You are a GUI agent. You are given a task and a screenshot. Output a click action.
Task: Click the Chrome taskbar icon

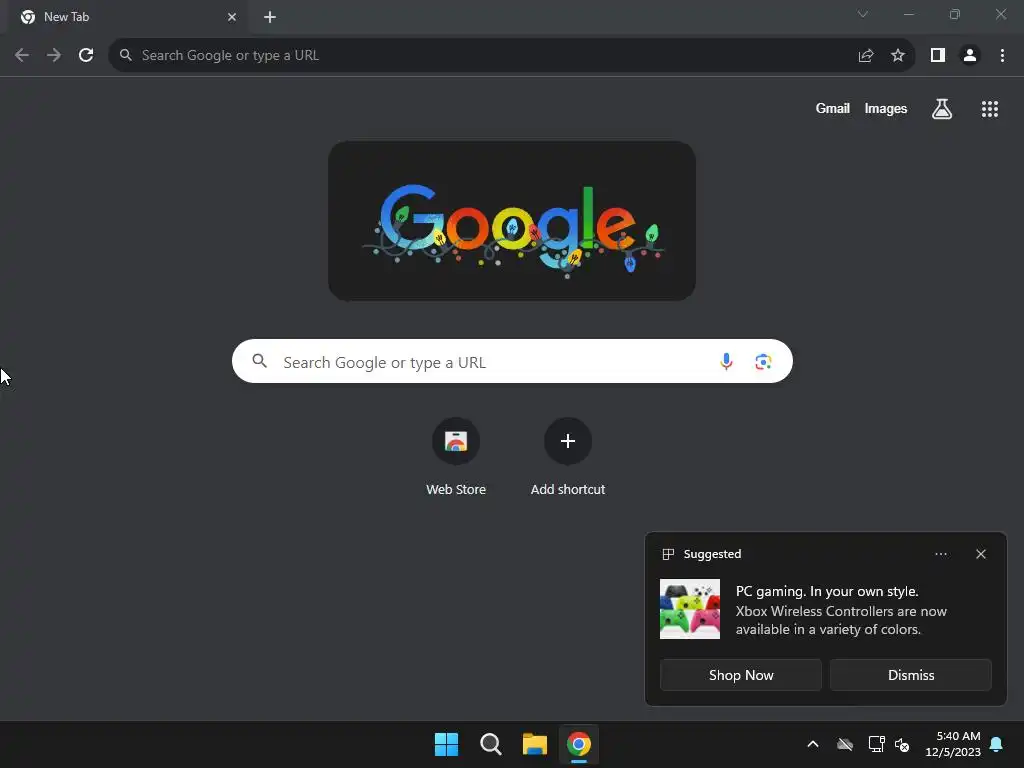(x=579, y=744)
